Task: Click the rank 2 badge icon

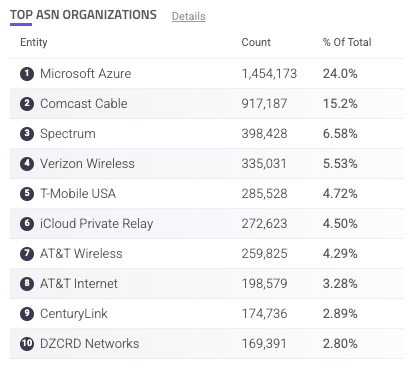Action: [x=27, y=104]
